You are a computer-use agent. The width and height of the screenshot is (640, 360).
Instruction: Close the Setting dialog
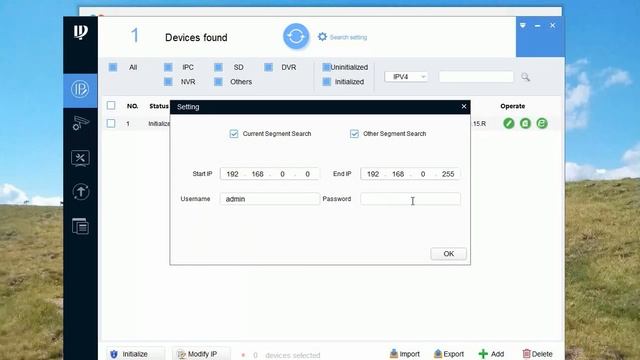coord(464,107)
